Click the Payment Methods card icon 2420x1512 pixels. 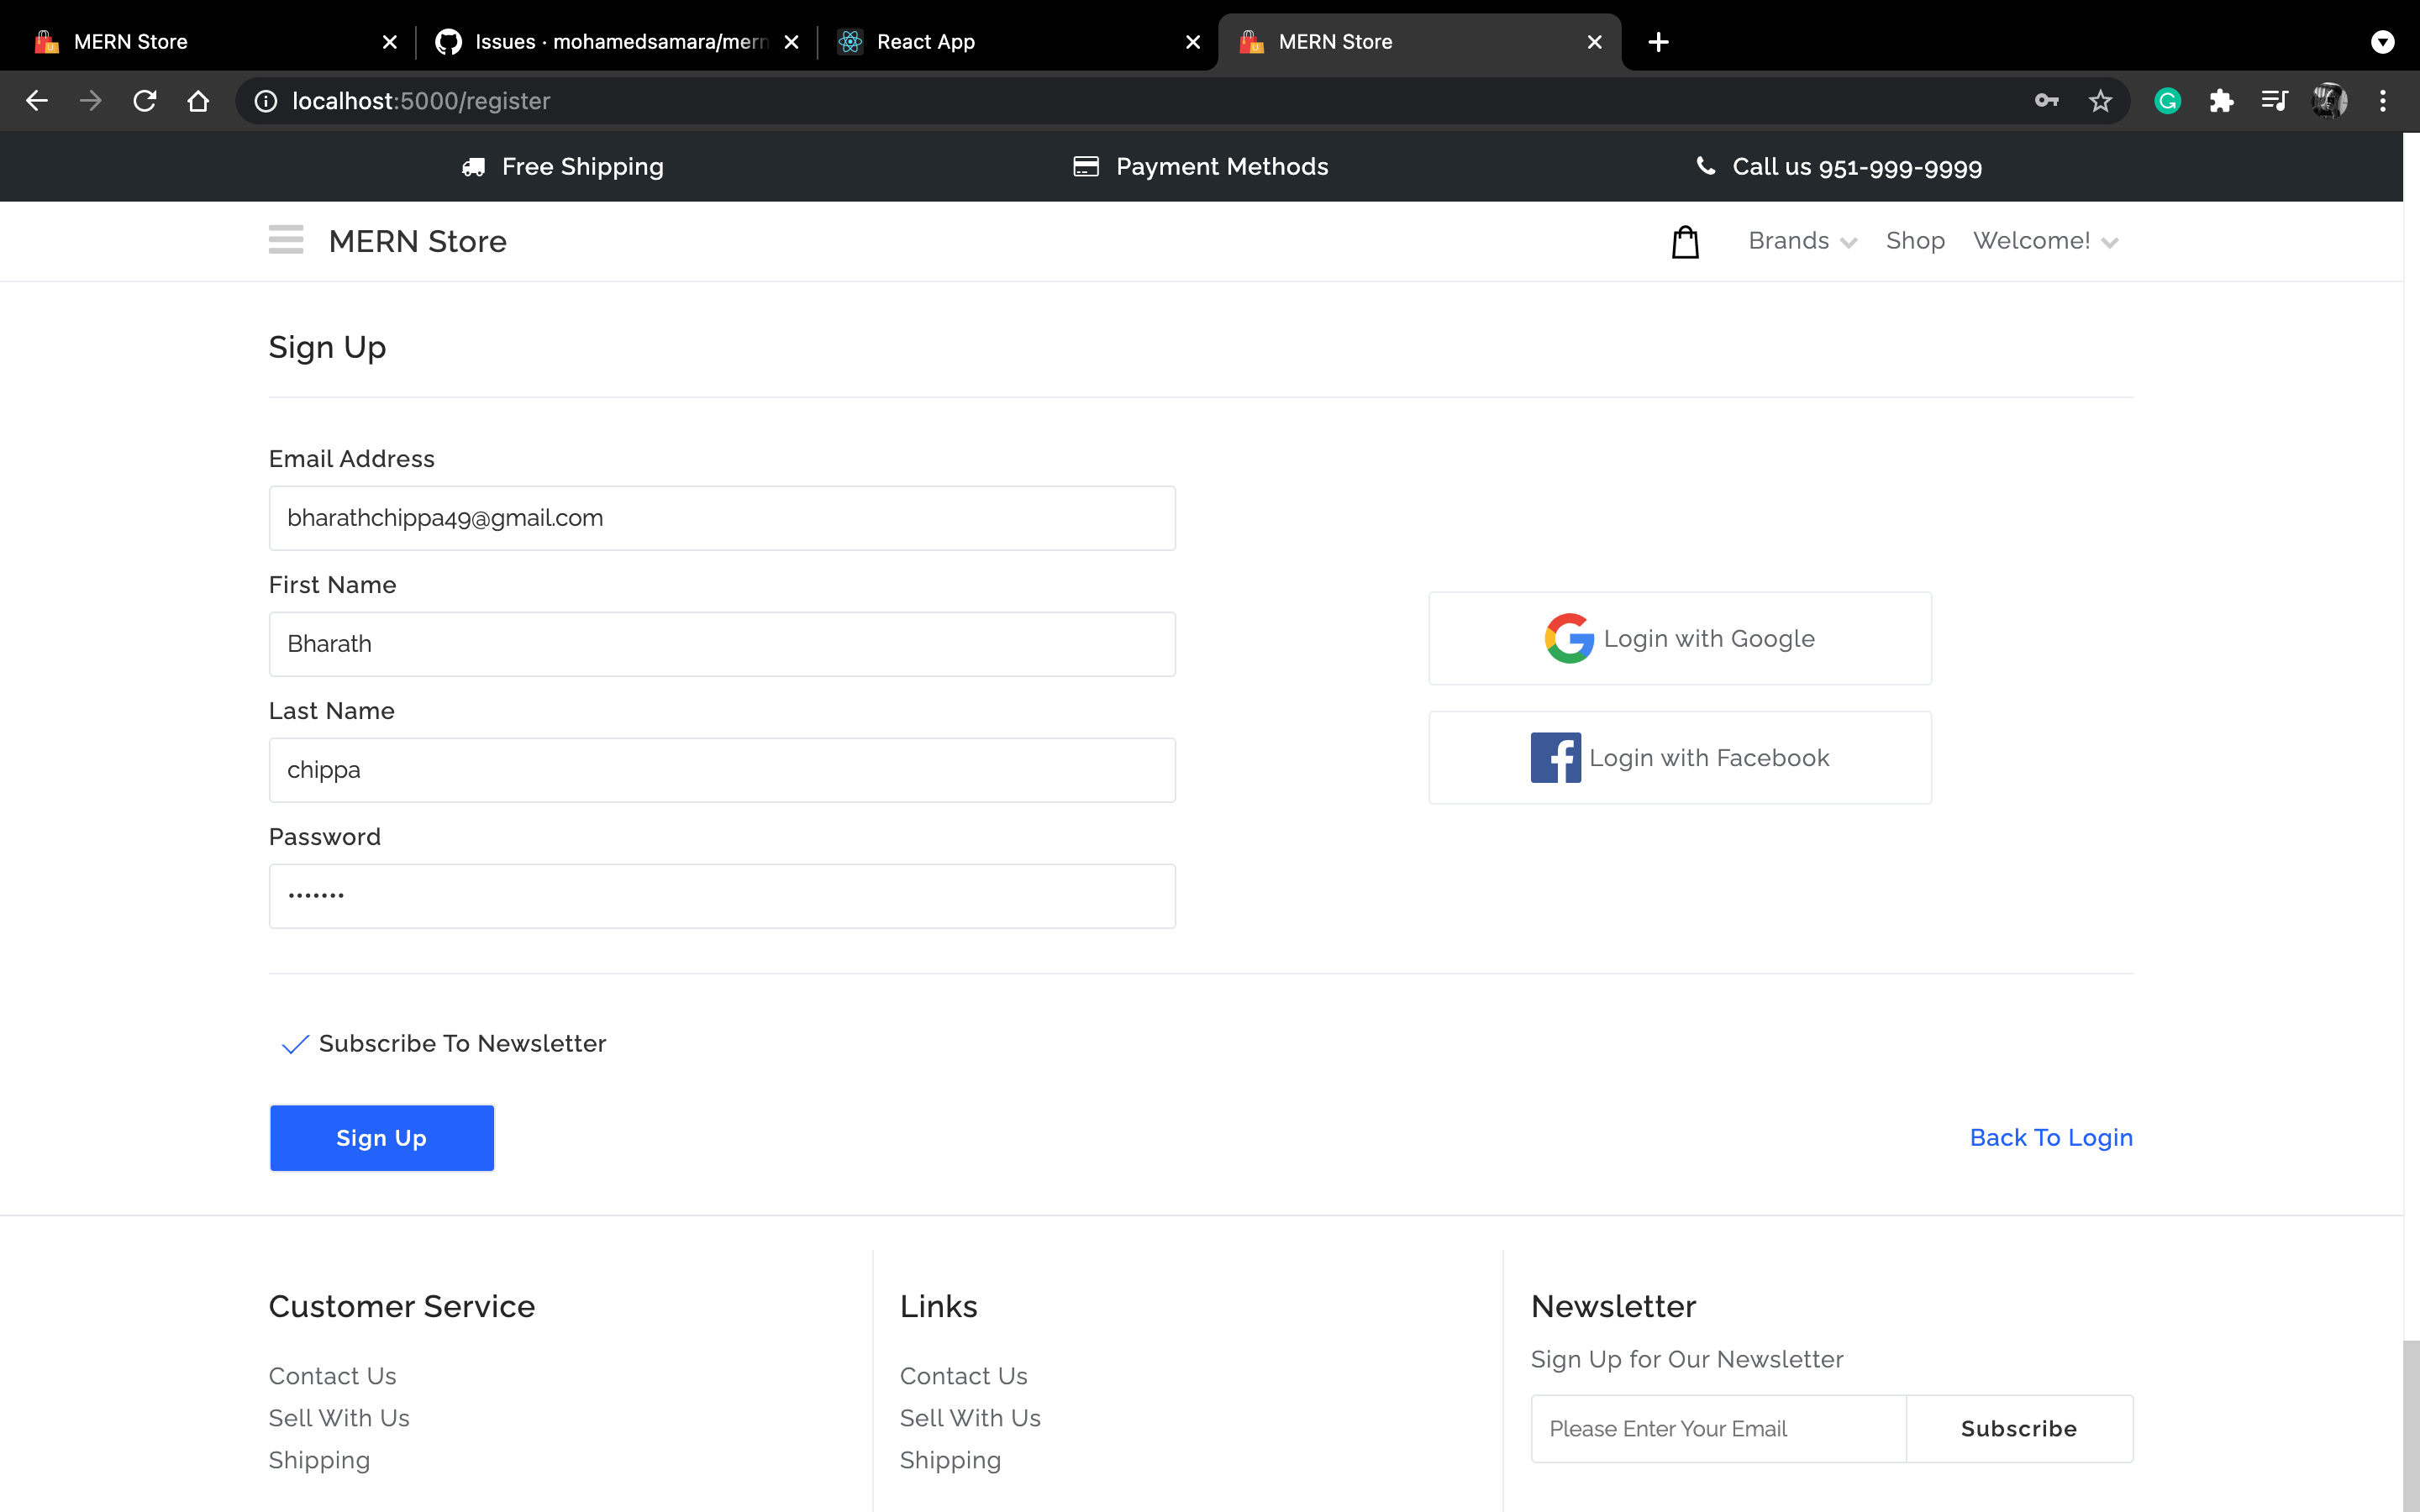coord(1086,166)
